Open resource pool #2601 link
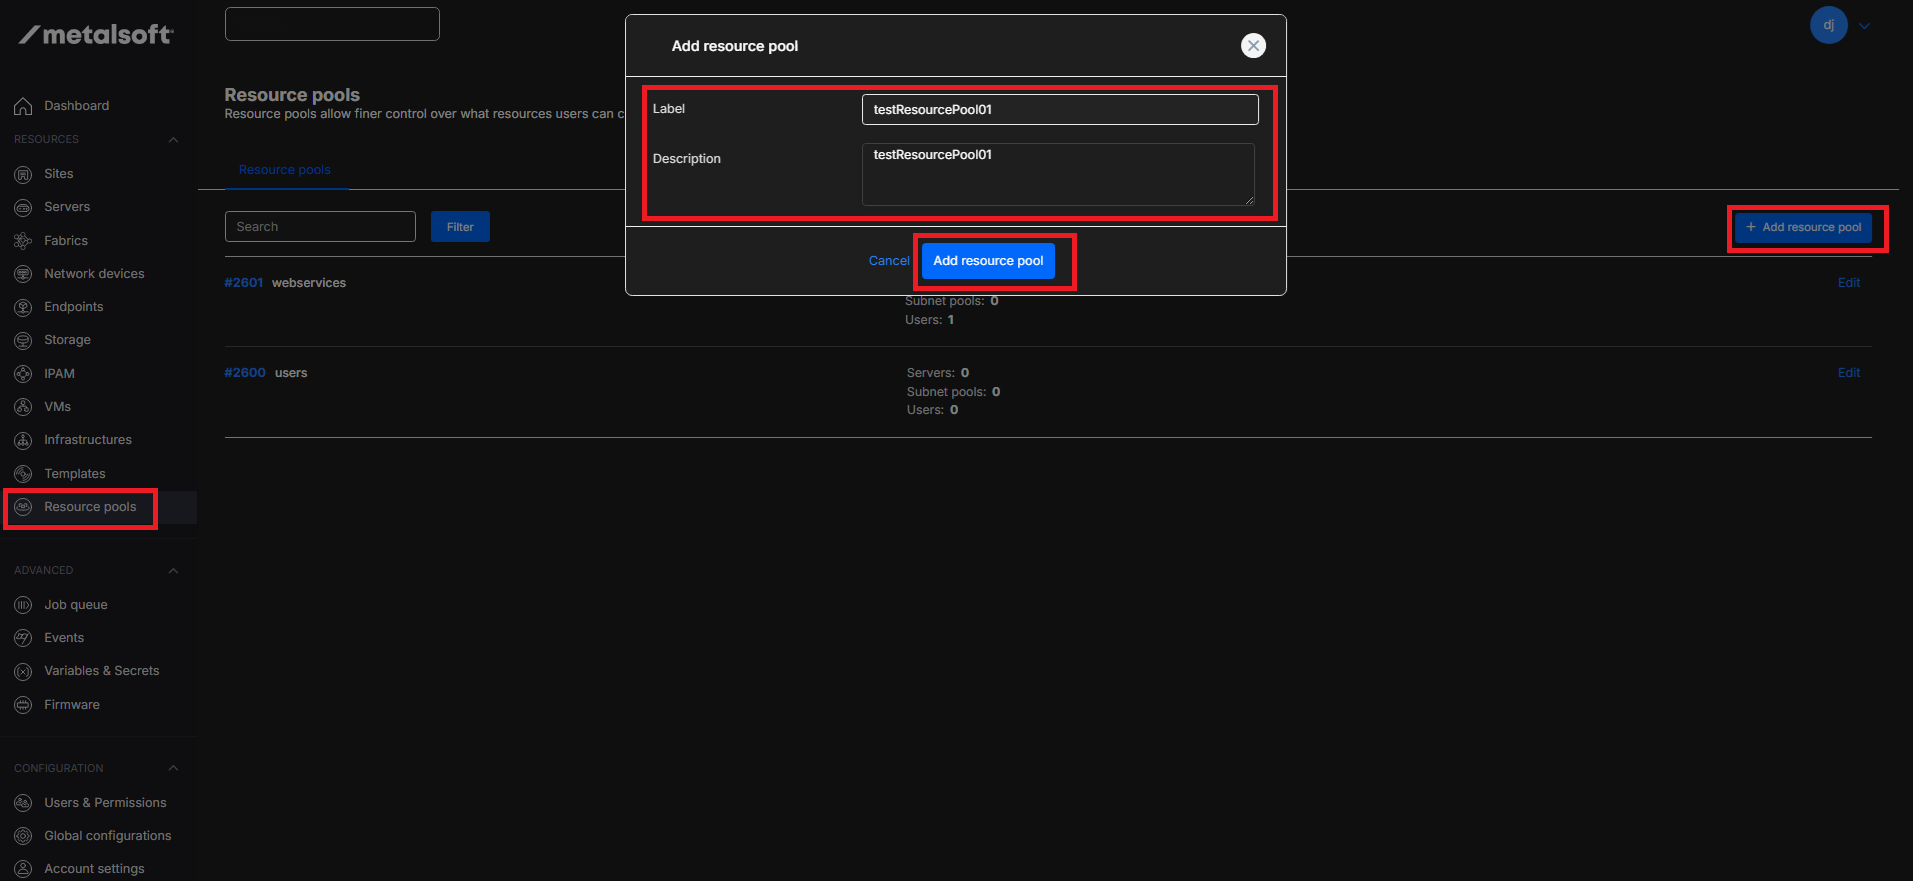This screenshot has width=1913, height=881. click(243, 283)
